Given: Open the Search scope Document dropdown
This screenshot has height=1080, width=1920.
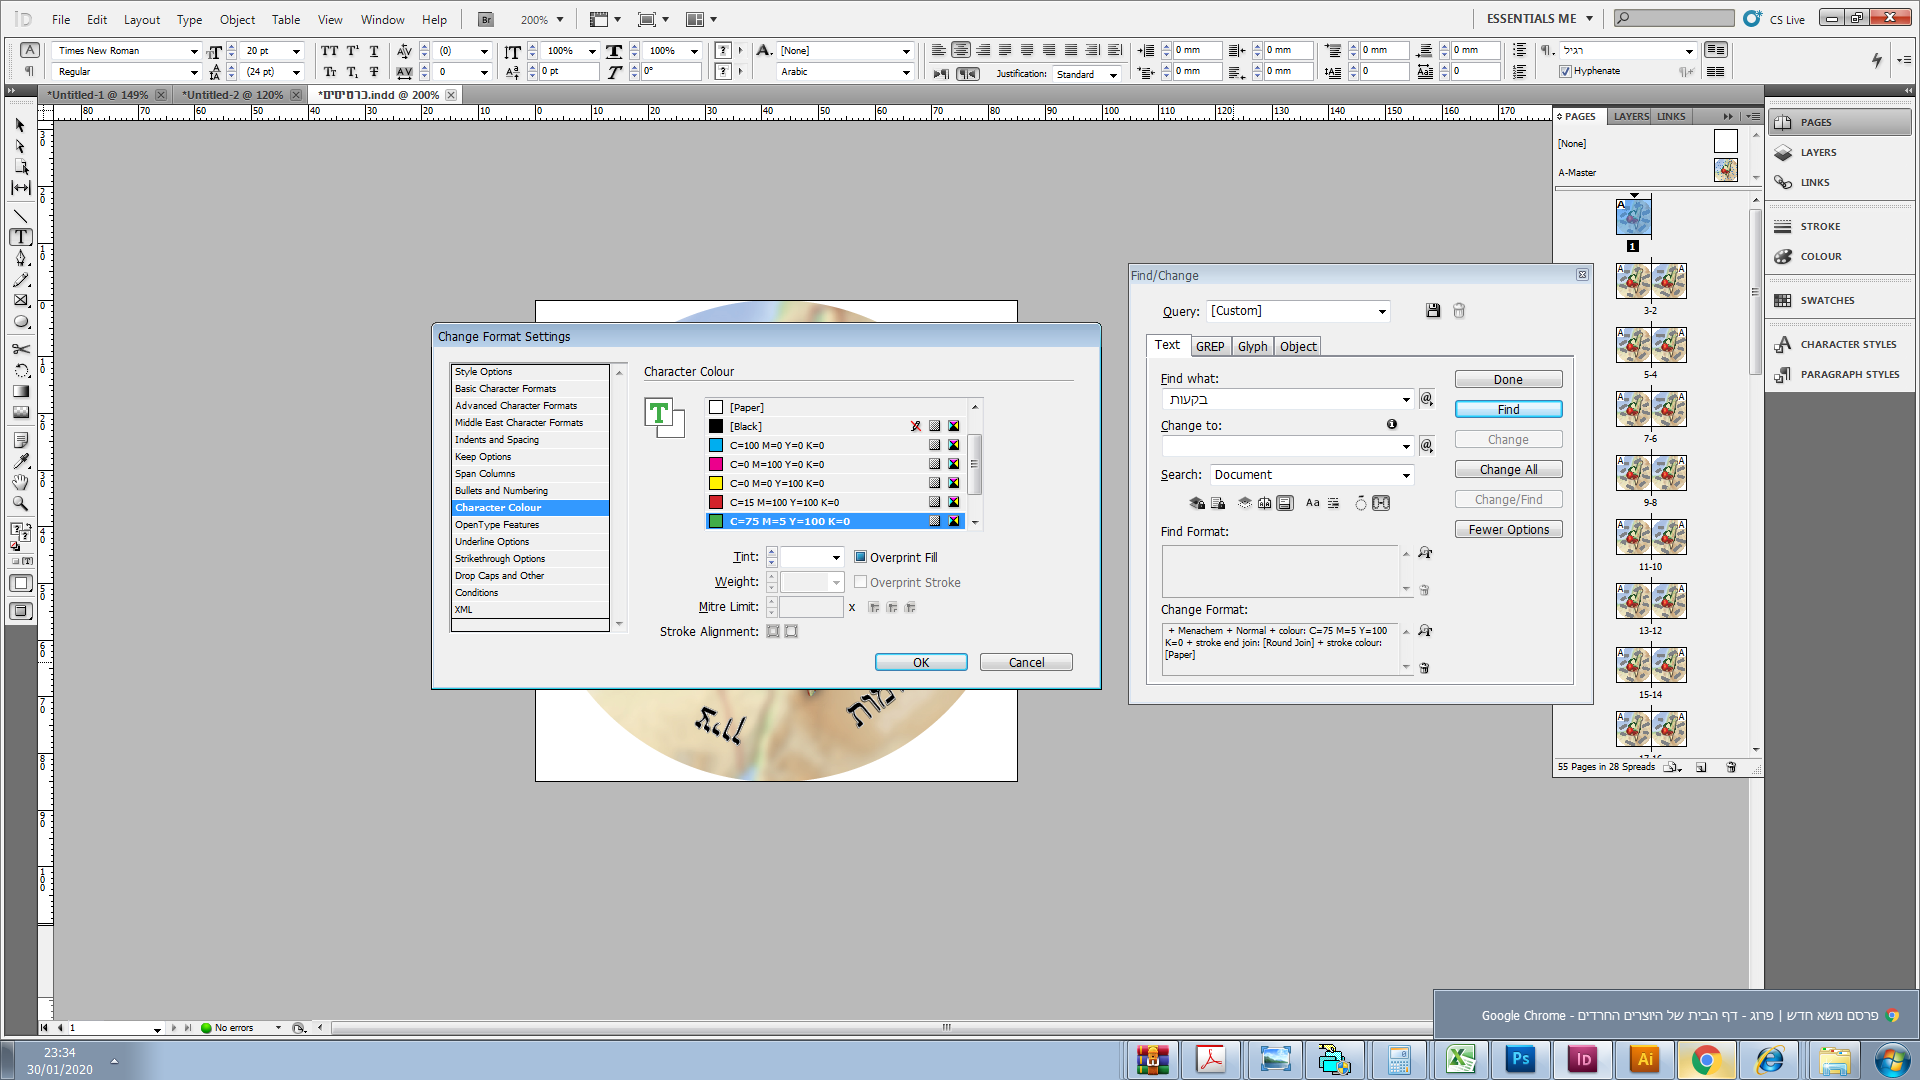Looking at the screenshot, I should (1405, 475).
